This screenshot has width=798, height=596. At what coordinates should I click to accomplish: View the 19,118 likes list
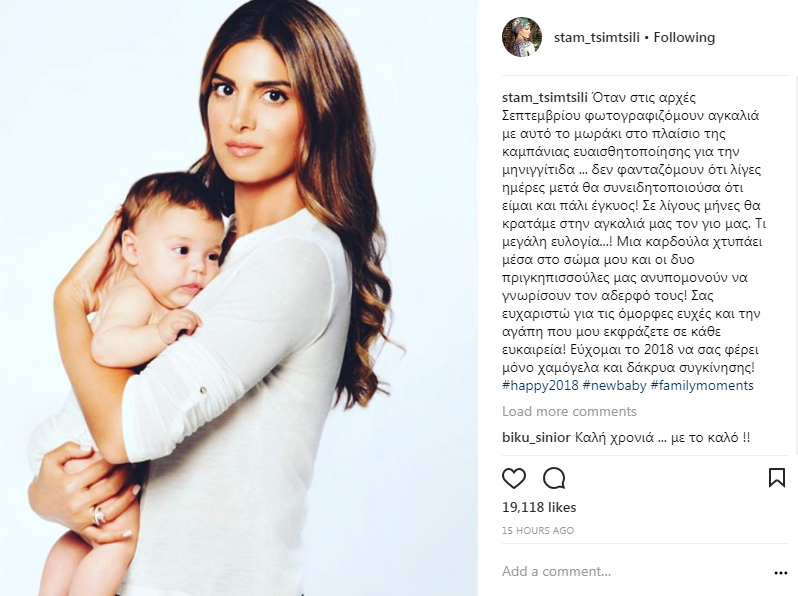pos(539,507)
